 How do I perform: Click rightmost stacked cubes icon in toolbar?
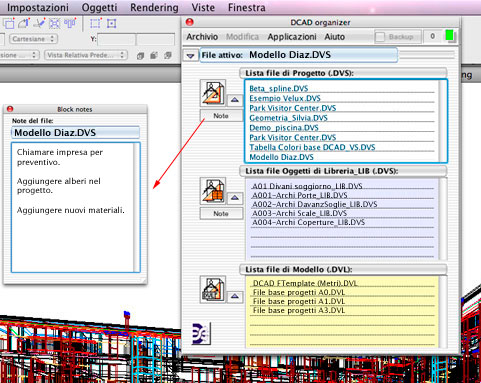[168, 55]
